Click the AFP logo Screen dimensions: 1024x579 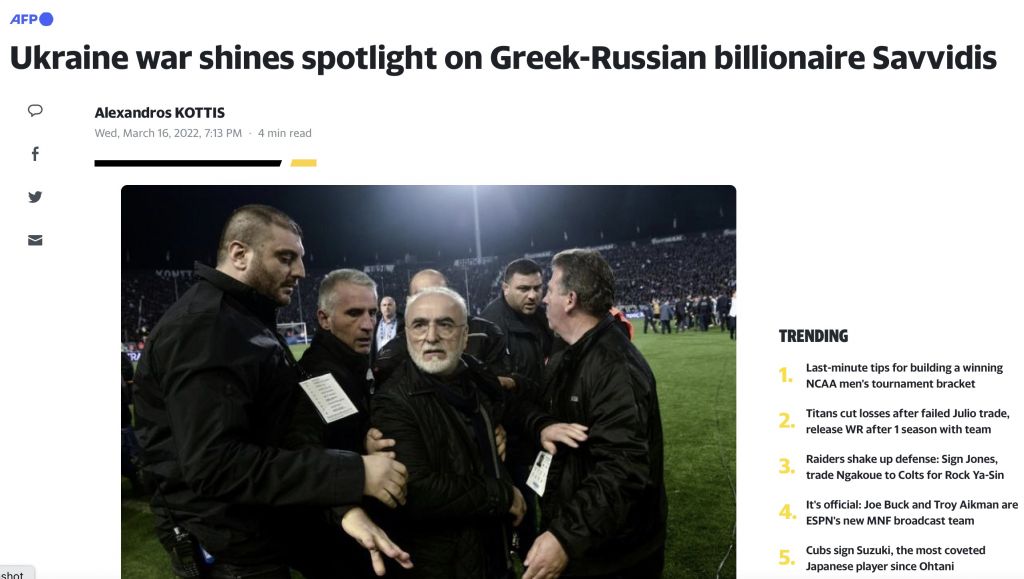point(22,17)
